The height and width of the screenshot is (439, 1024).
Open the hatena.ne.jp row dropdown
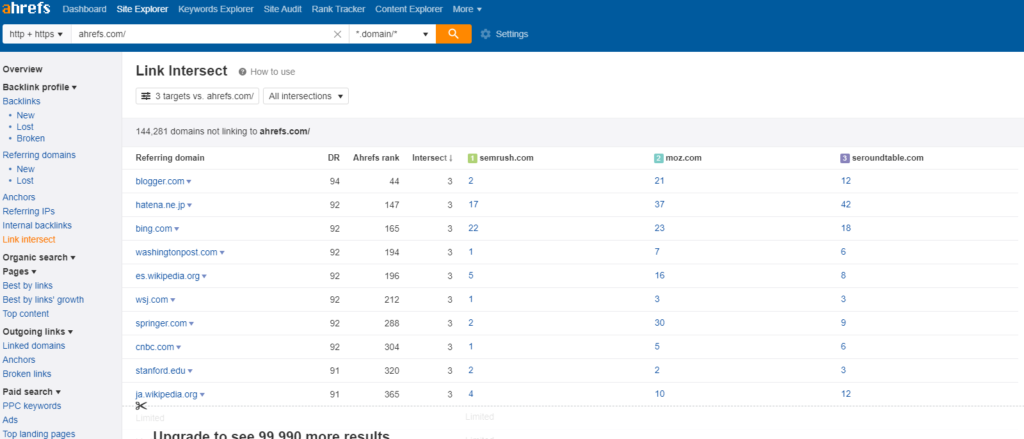[189, 205]
